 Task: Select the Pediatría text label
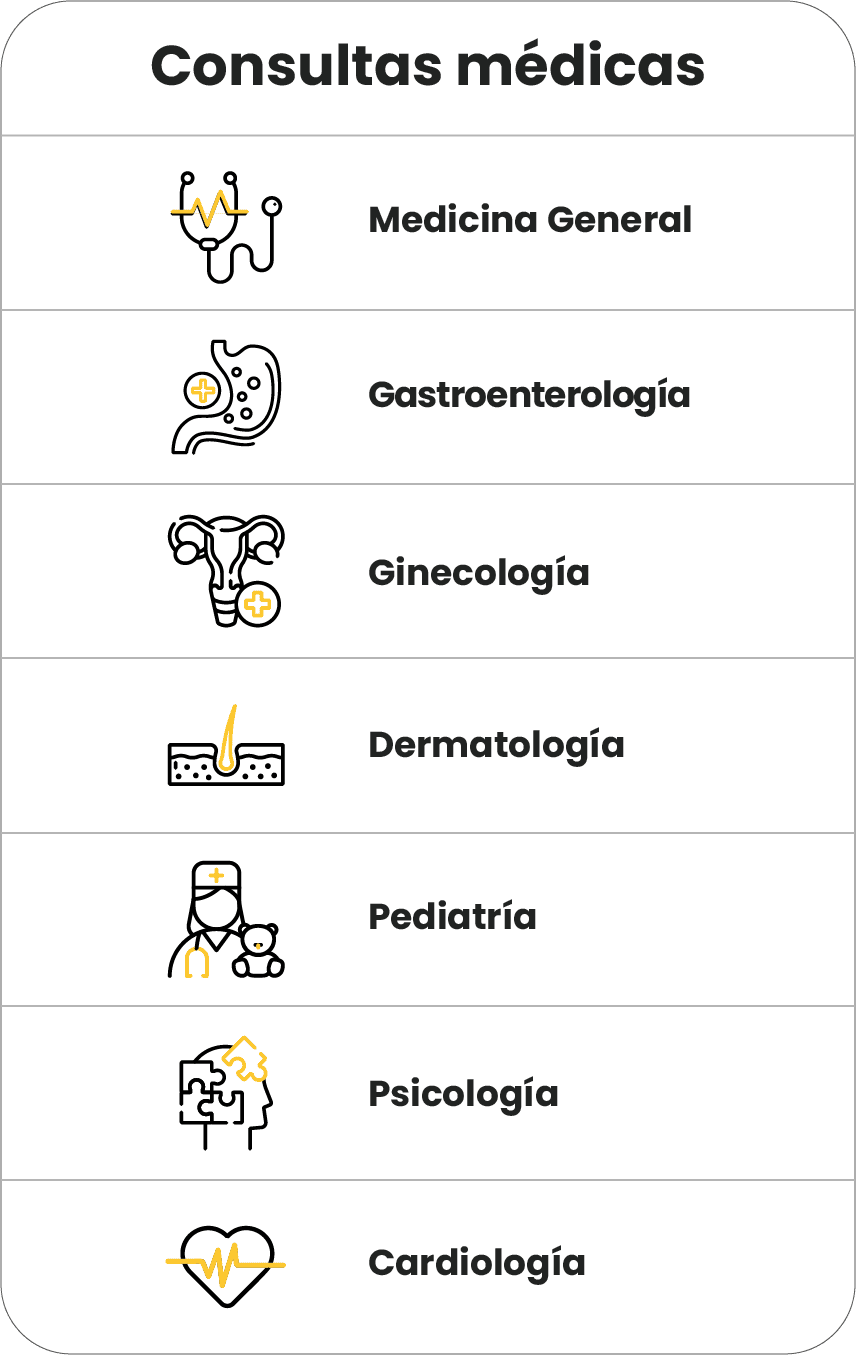click(452, 916)
